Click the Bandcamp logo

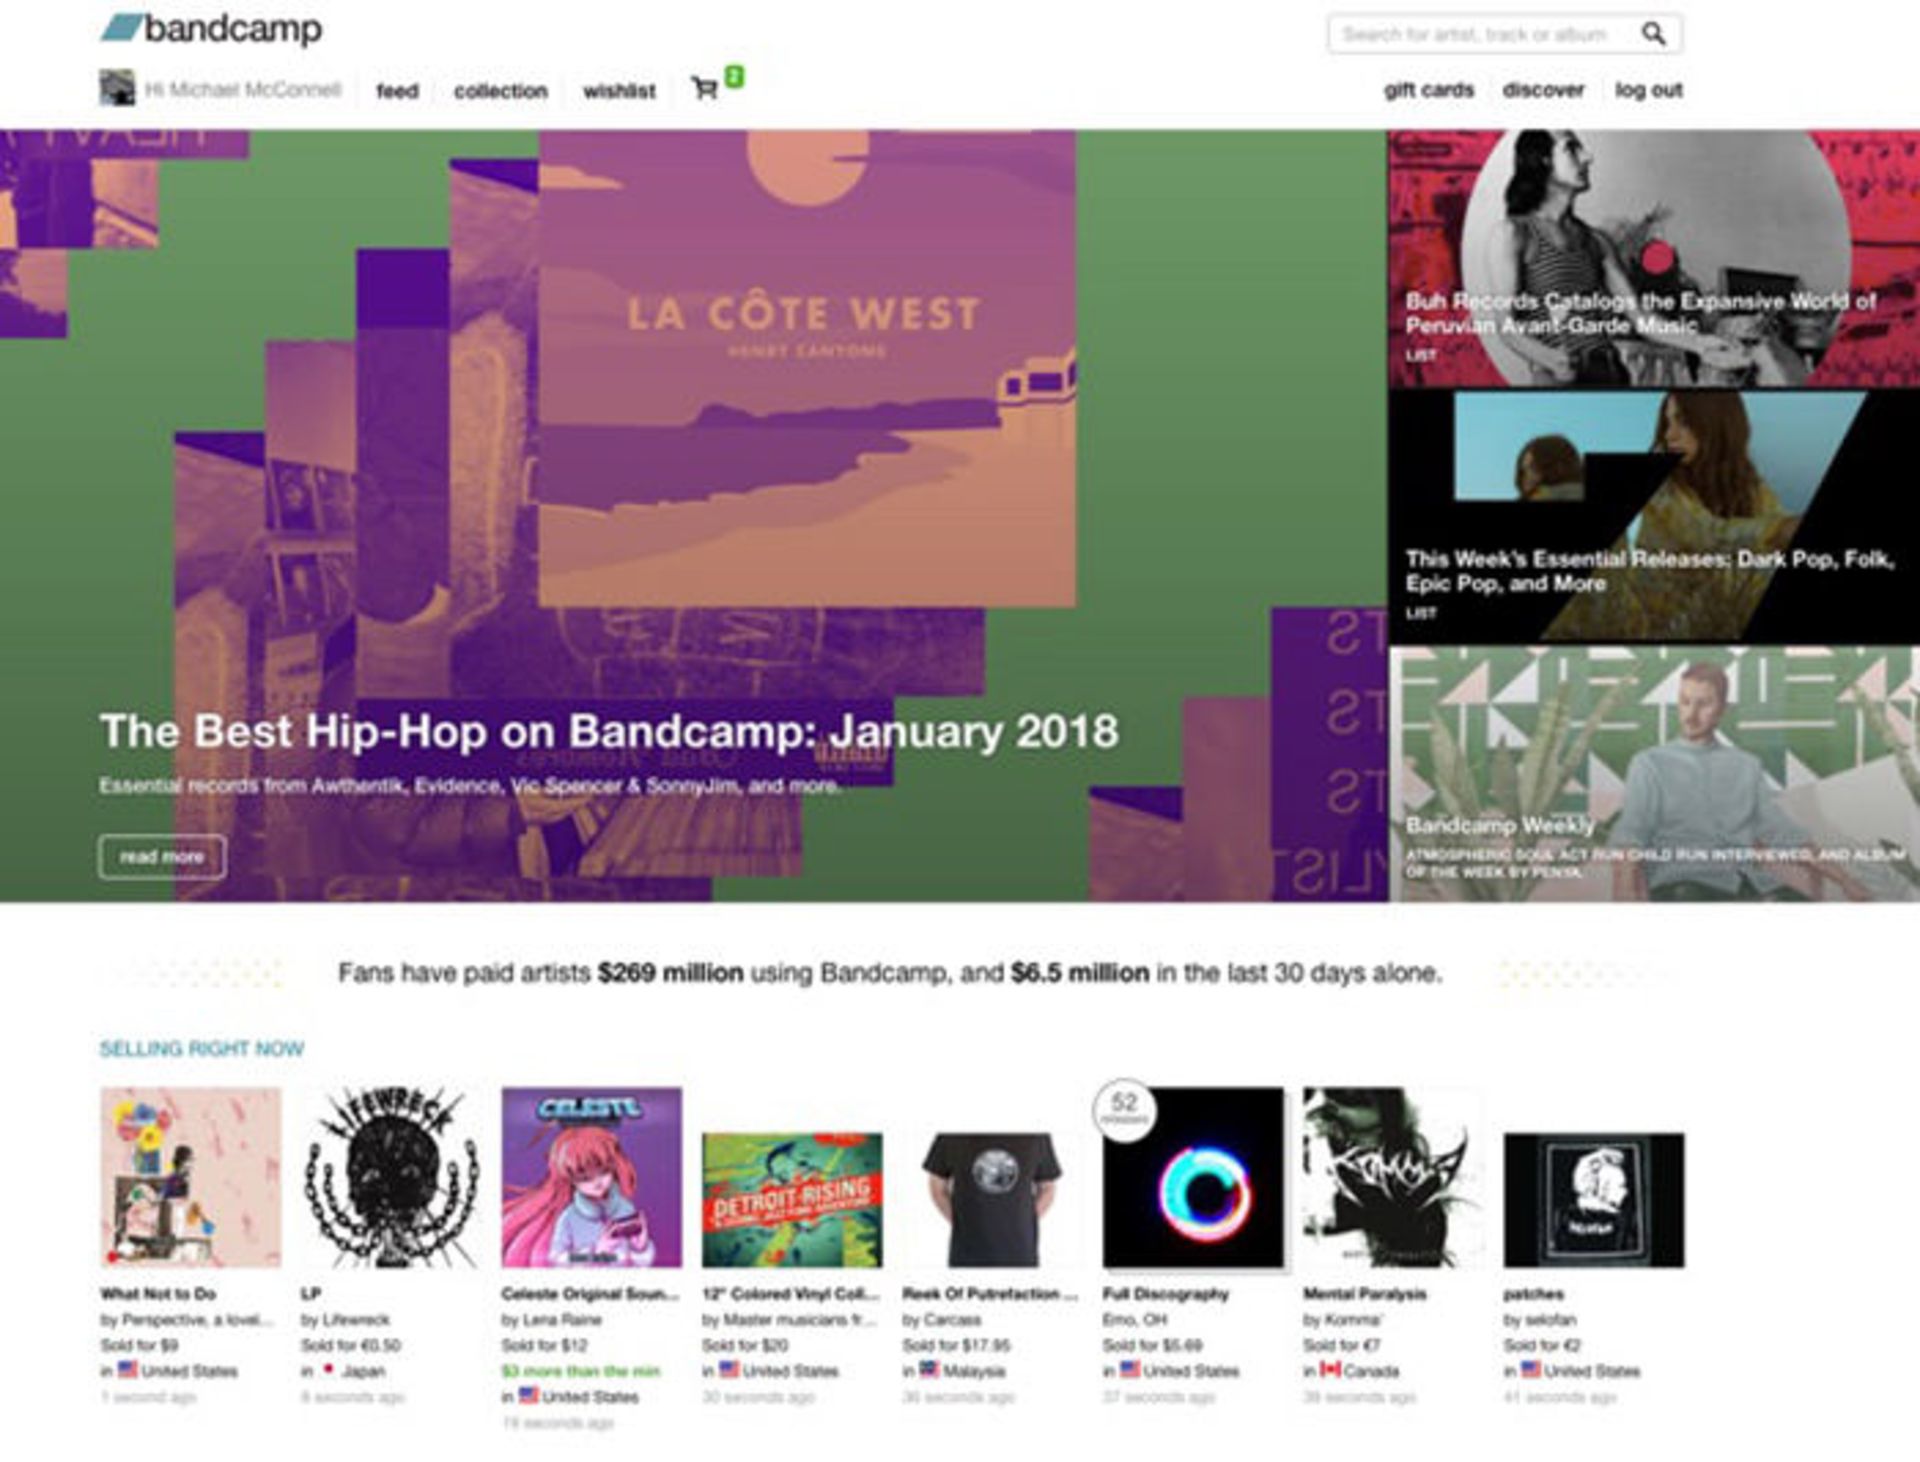[211, 29]
